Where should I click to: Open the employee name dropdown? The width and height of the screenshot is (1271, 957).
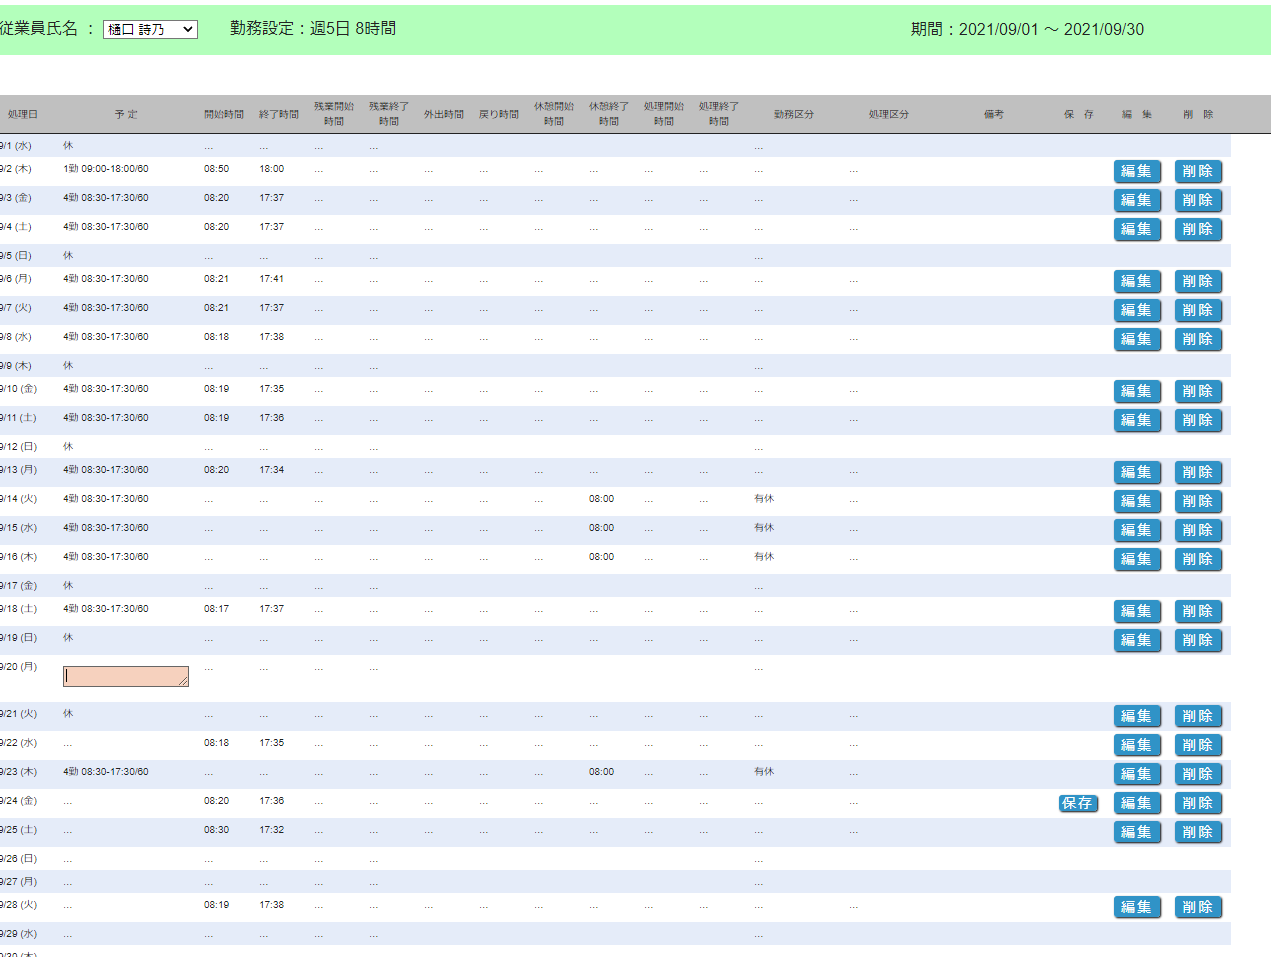click(x=150, y=30)
